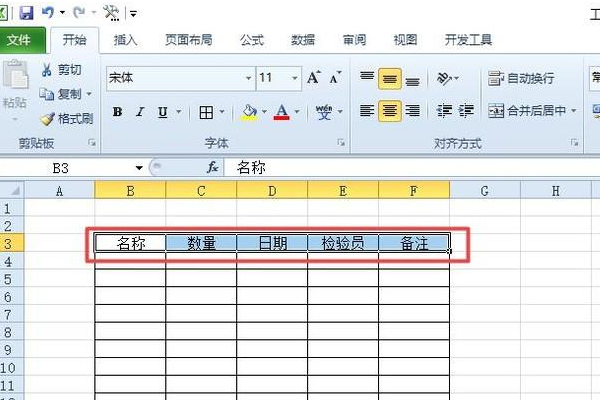Click the formula bar showing 名称
600x400 pixels.
411,168
